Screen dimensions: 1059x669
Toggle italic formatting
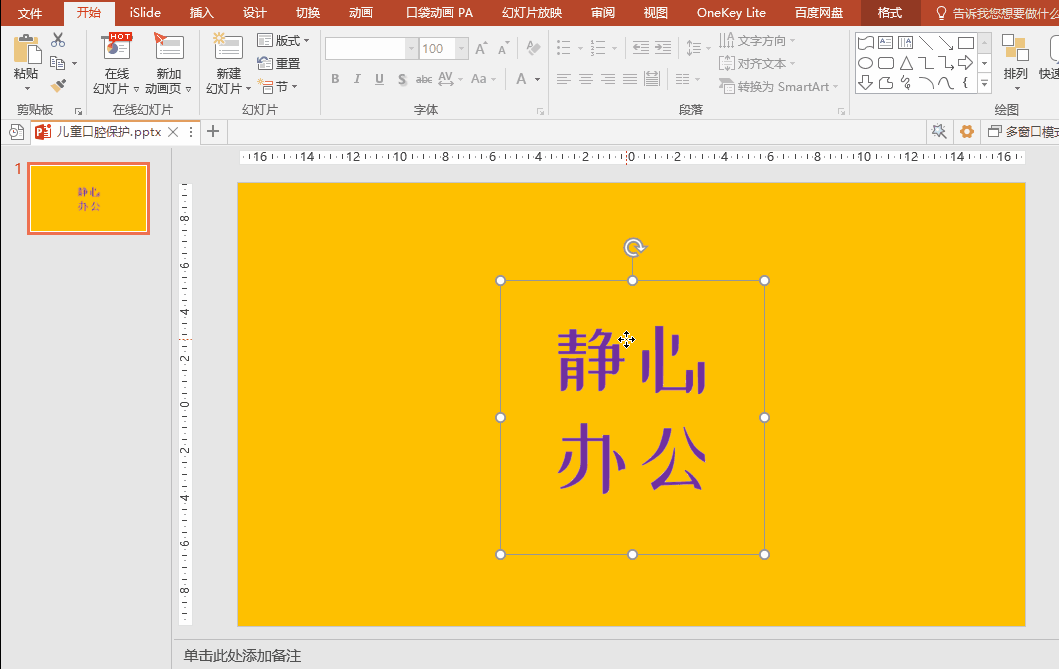point(357,78)
